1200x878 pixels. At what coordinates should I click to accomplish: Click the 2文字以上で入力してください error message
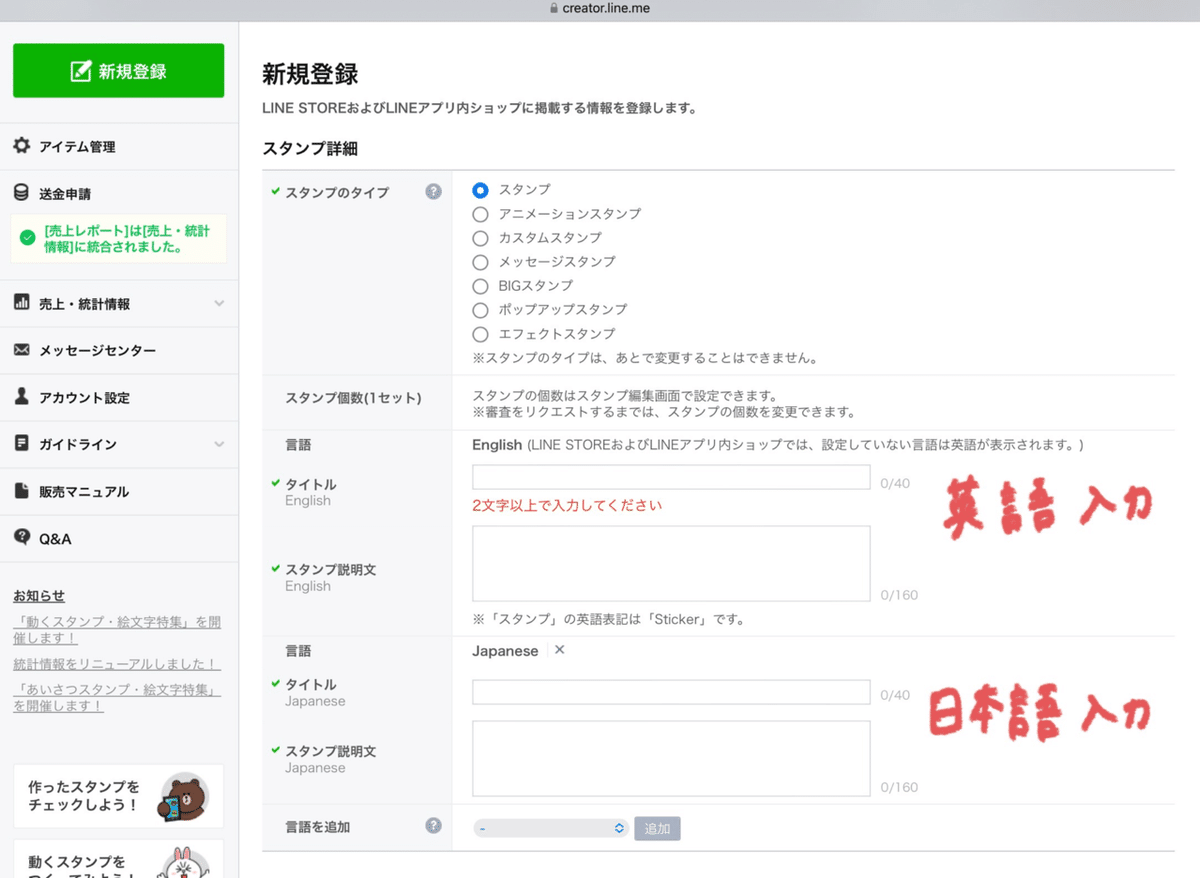567,506
